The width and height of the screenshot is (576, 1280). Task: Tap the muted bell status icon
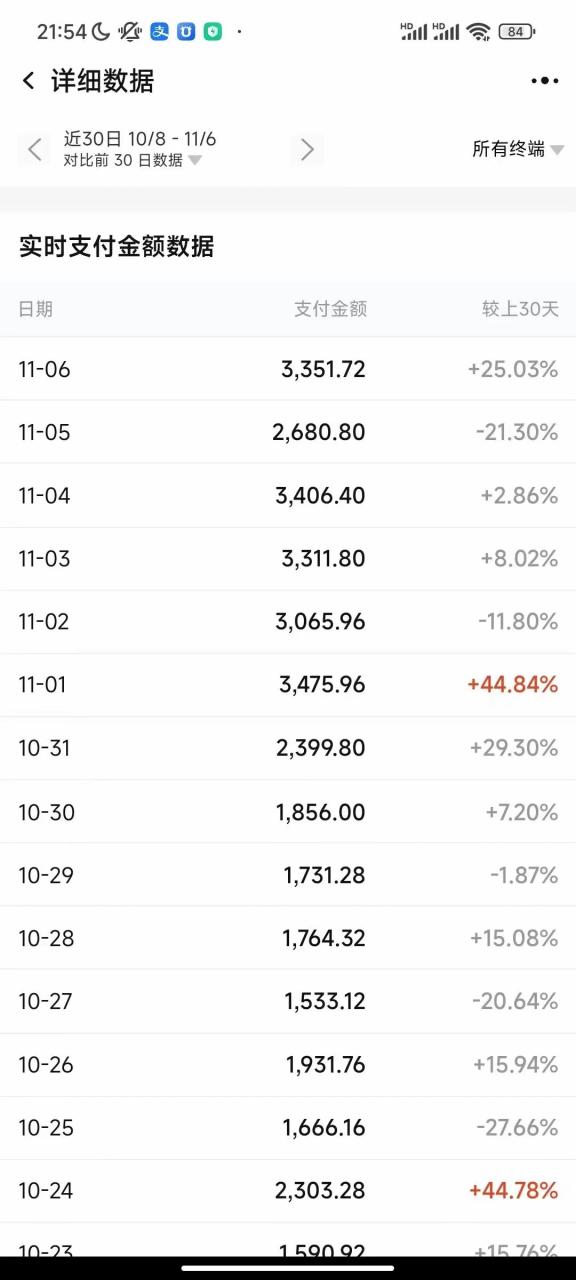pos(130,31)
